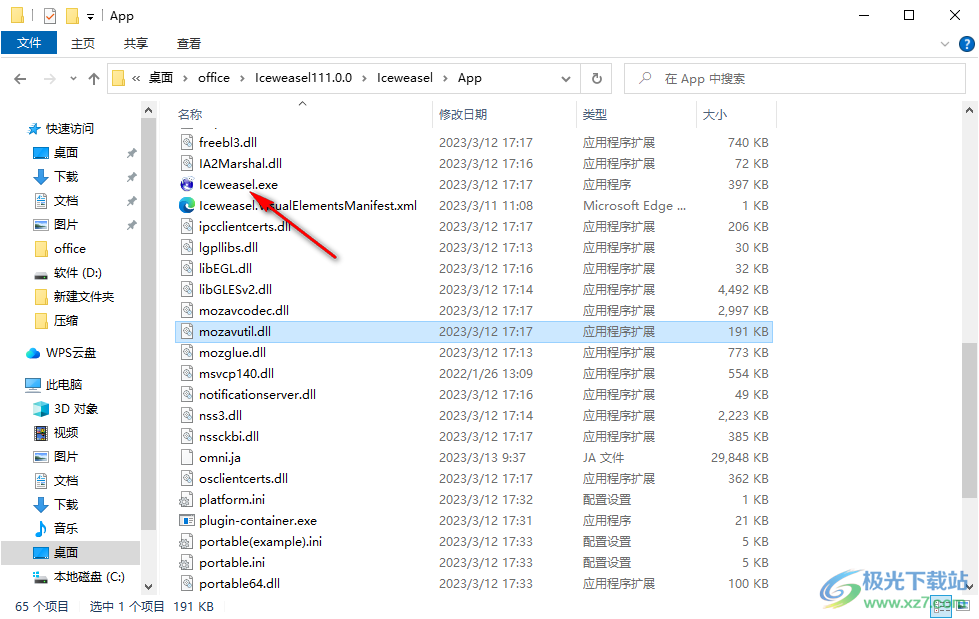Click the Iceweasel.exe application icon
979x619 pixels.
(x=187, y=184)
